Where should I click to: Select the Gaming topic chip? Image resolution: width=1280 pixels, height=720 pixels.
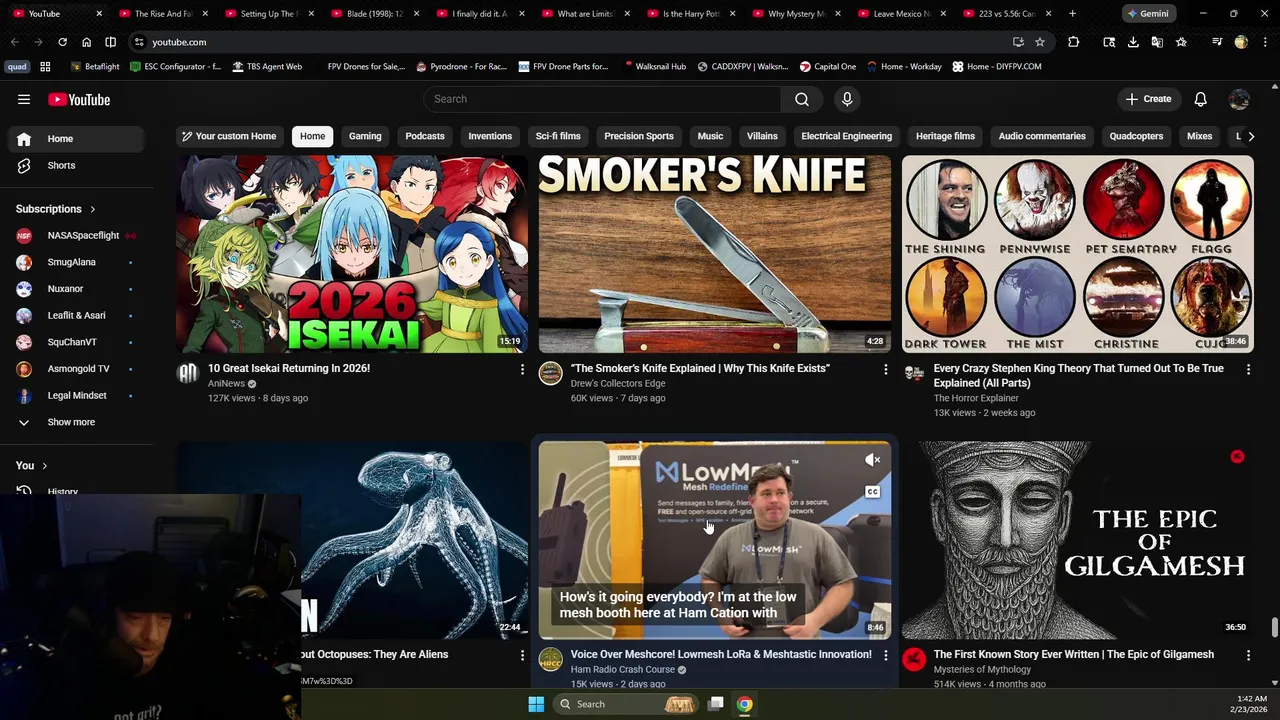365,136
